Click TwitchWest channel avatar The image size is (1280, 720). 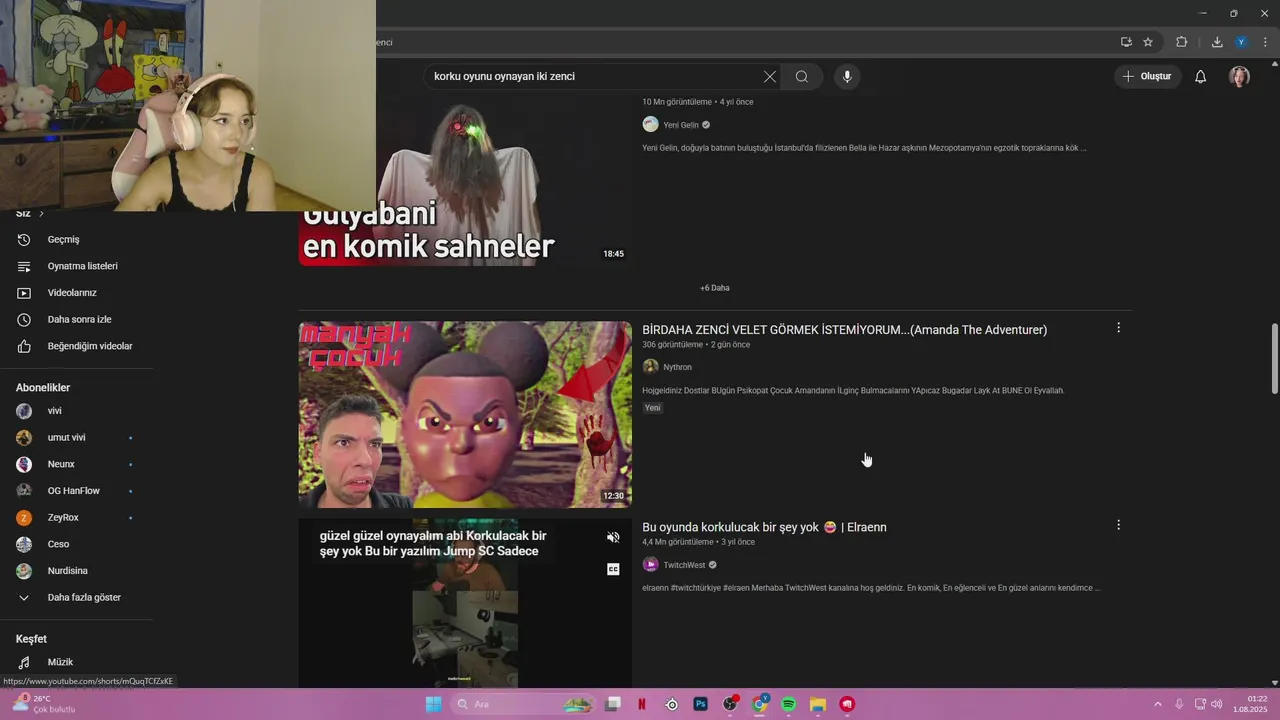click(650, 565)
